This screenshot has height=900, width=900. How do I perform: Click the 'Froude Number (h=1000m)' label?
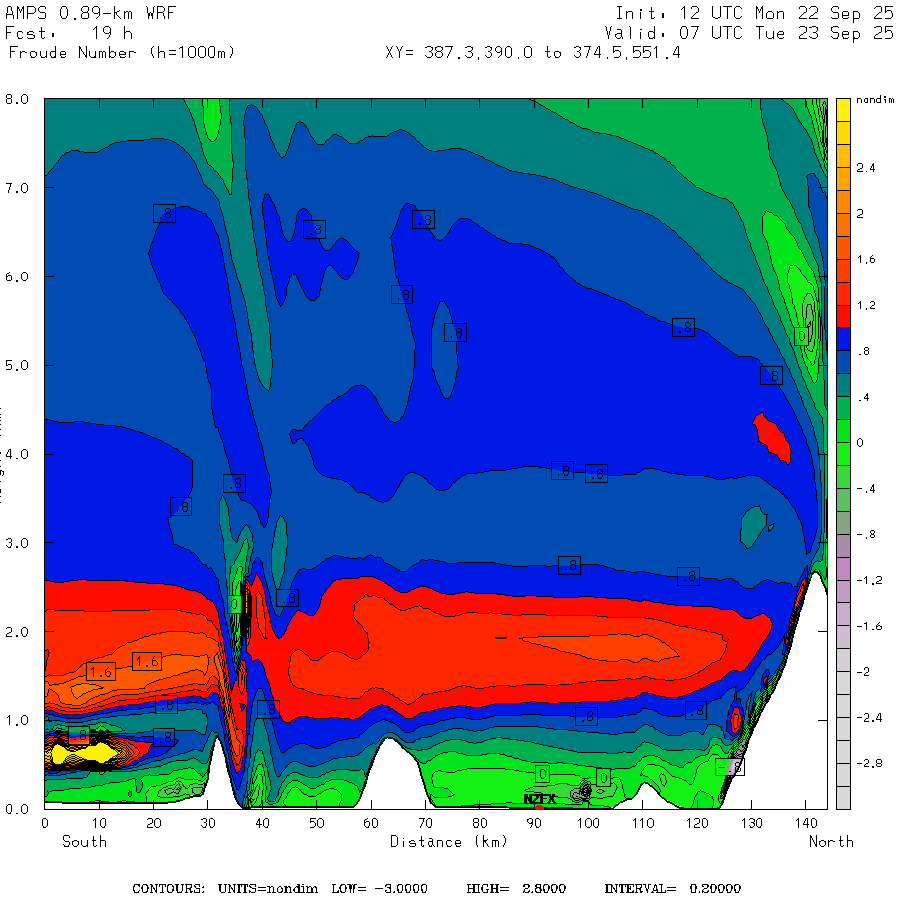[122, 53]
